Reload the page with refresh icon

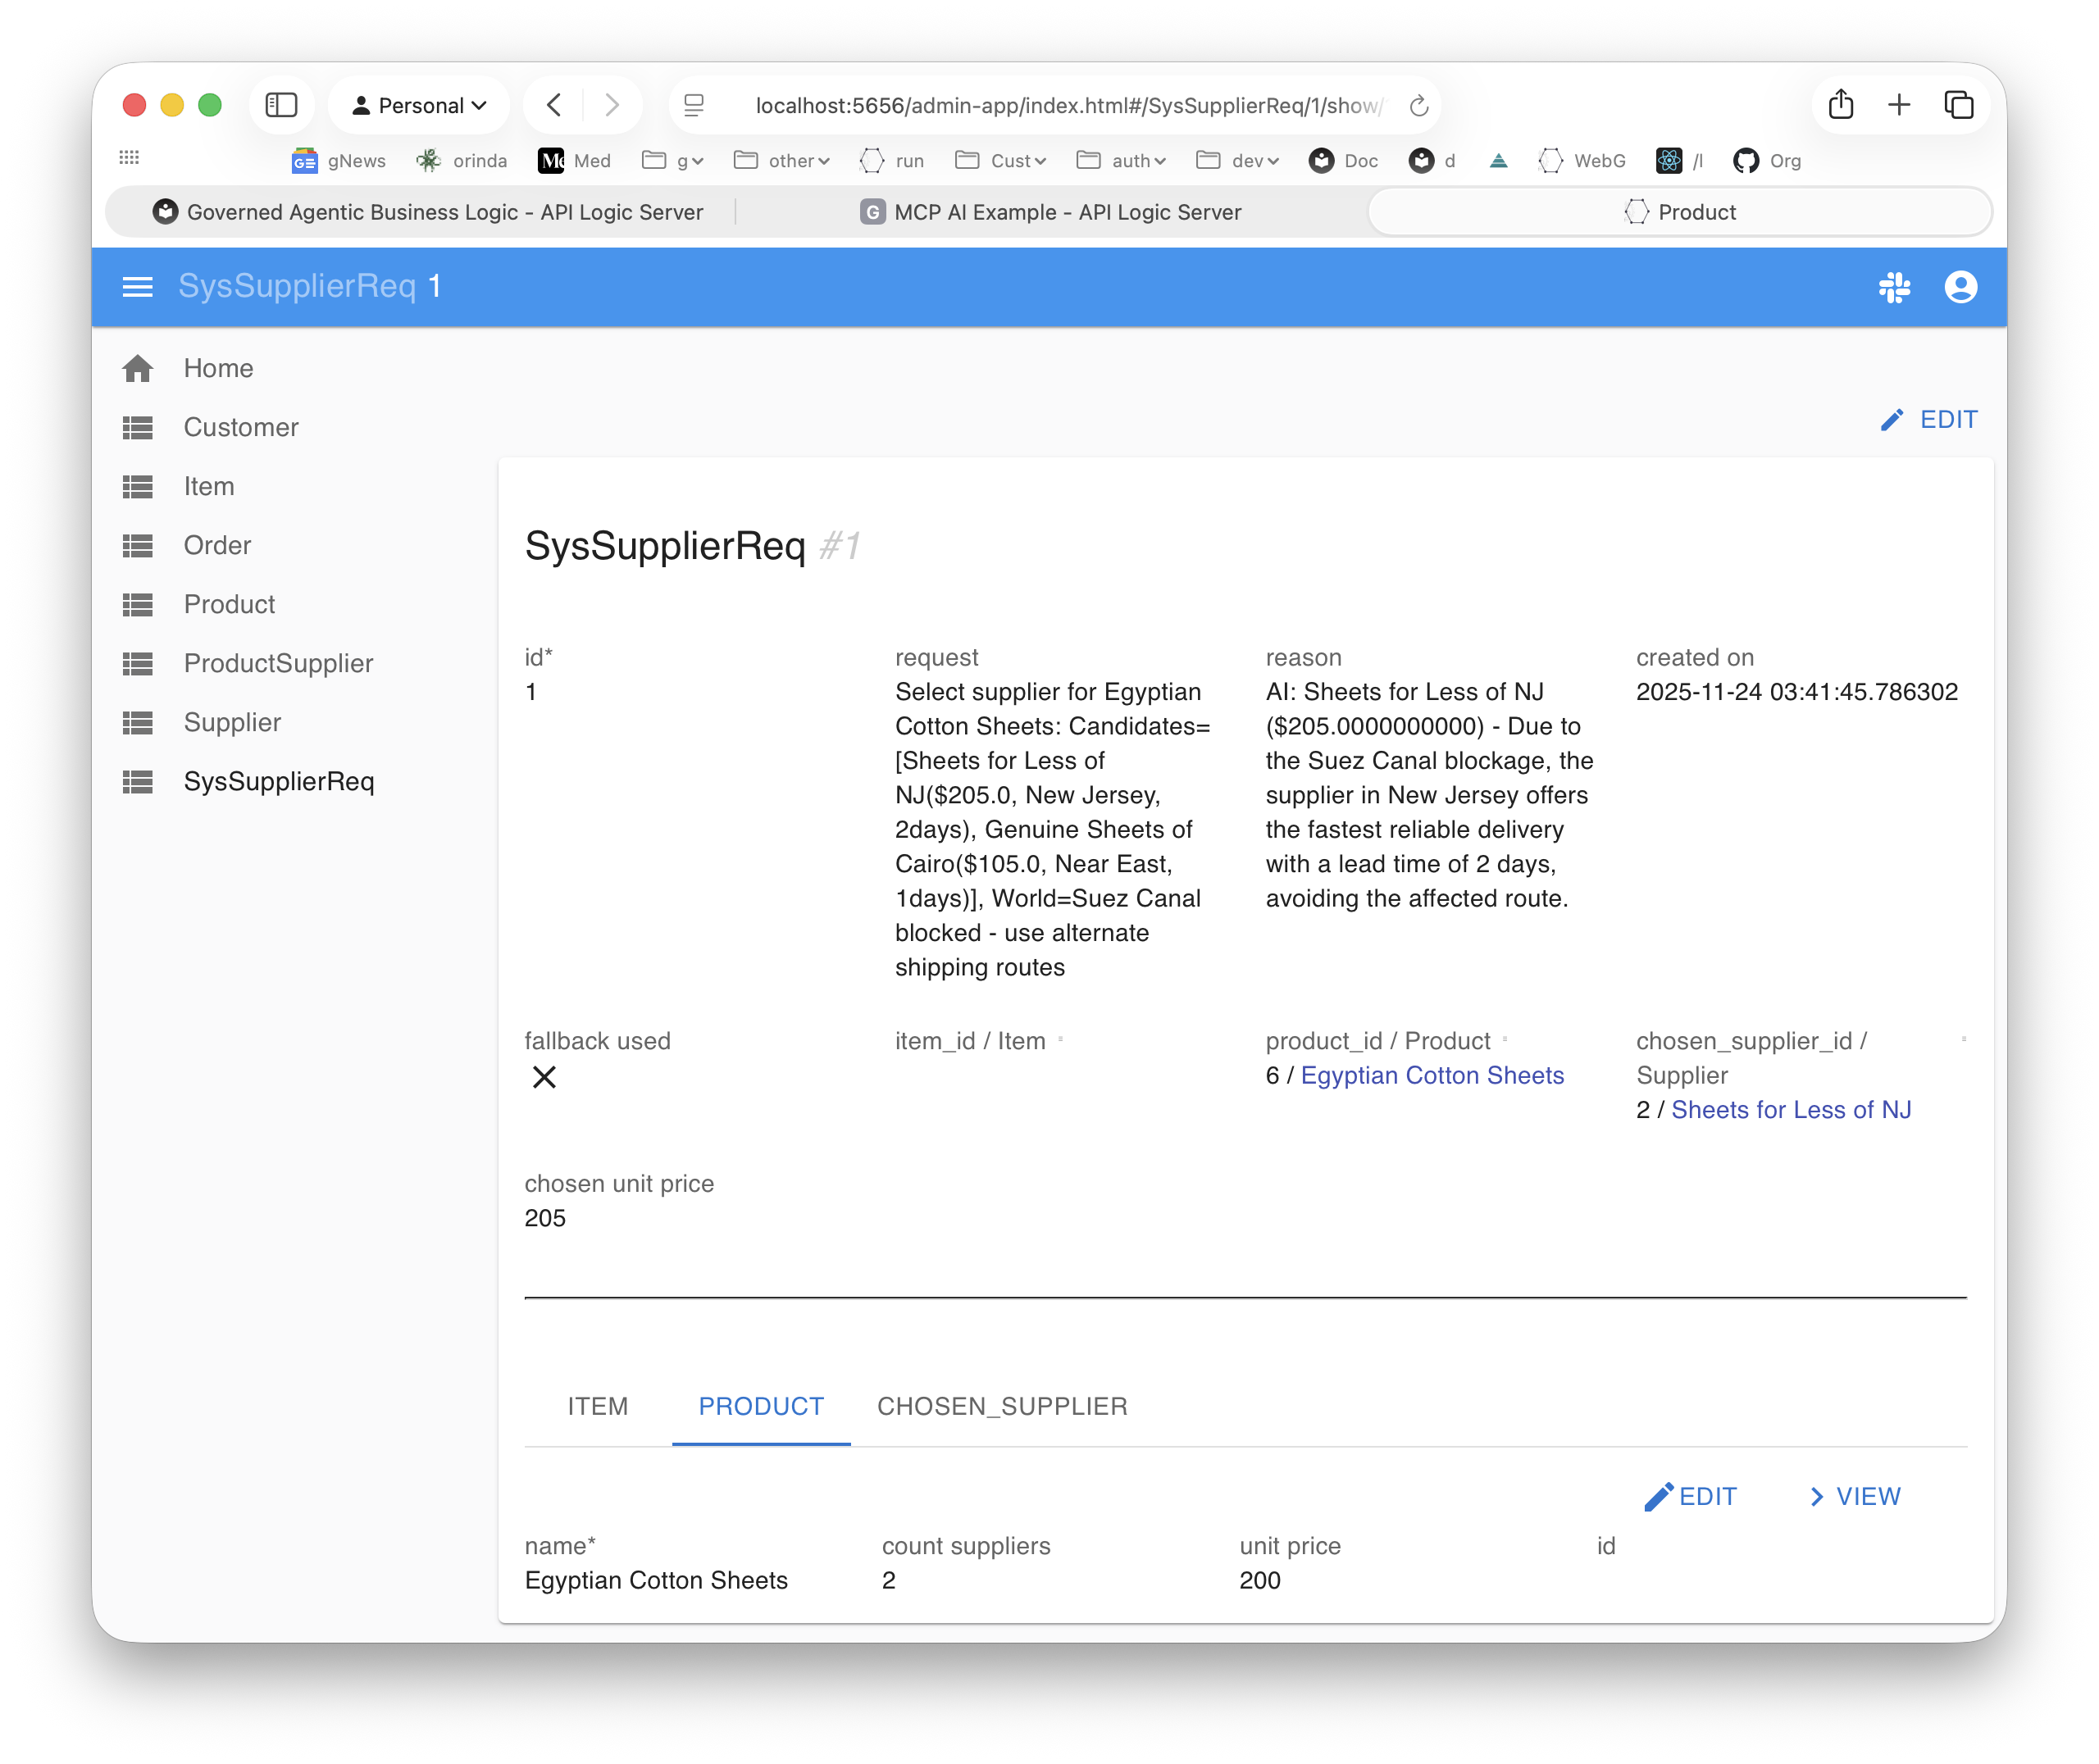1418,106
